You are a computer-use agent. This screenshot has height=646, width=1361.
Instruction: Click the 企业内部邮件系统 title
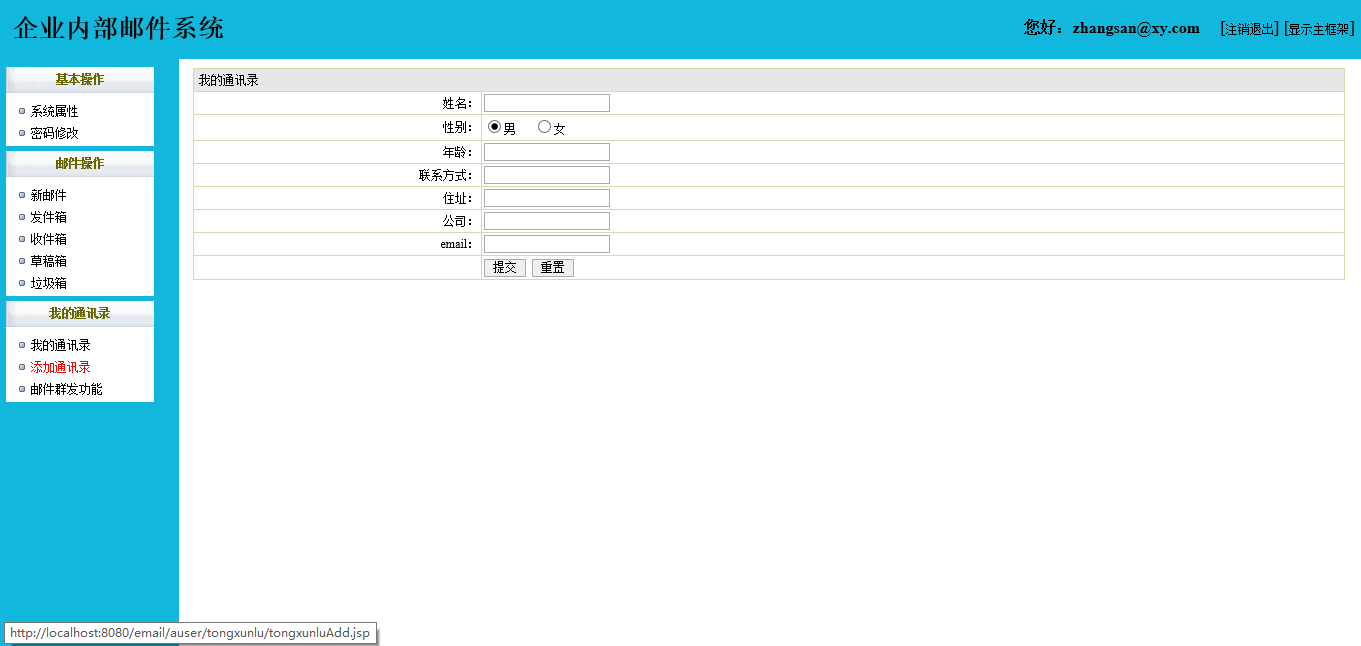pyautogui.click(x=119, y=28)
